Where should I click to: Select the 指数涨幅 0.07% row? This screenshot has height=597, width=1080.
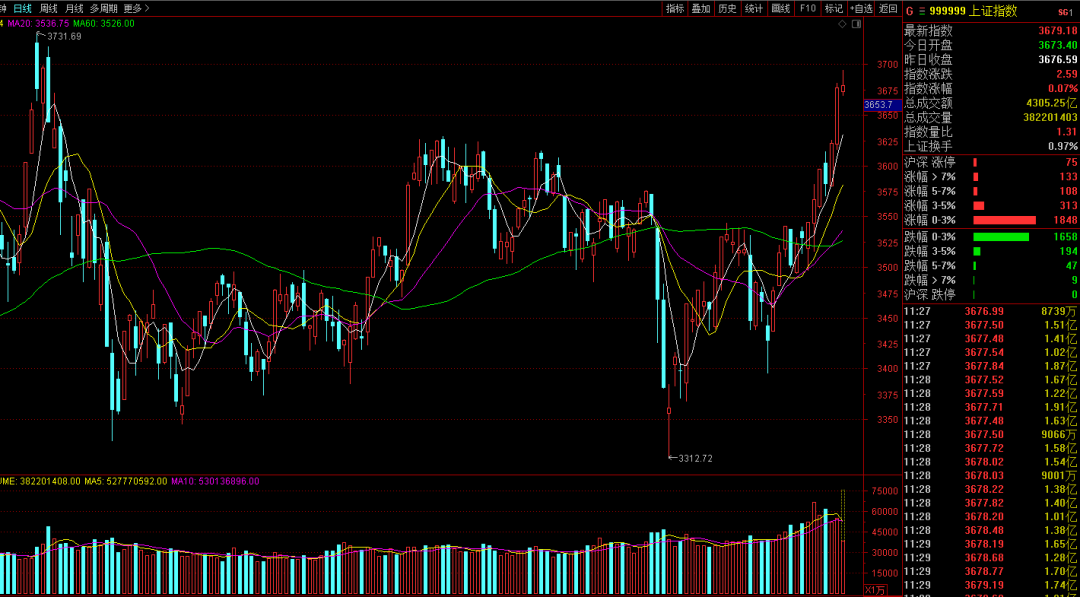[x=991, y=88]
